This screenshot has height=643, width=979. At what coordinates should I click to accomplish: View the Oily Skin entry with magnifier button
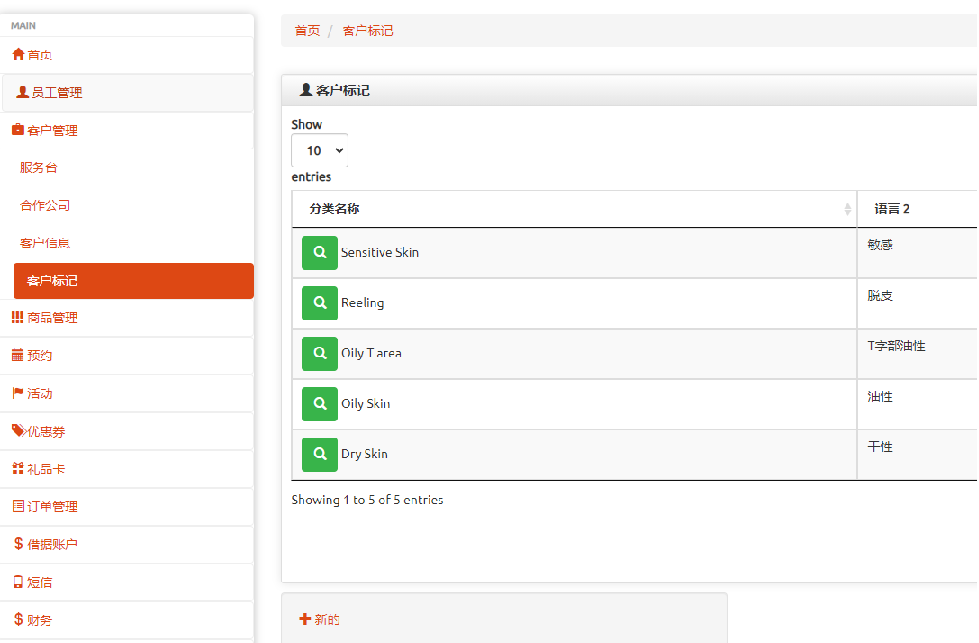320,404
